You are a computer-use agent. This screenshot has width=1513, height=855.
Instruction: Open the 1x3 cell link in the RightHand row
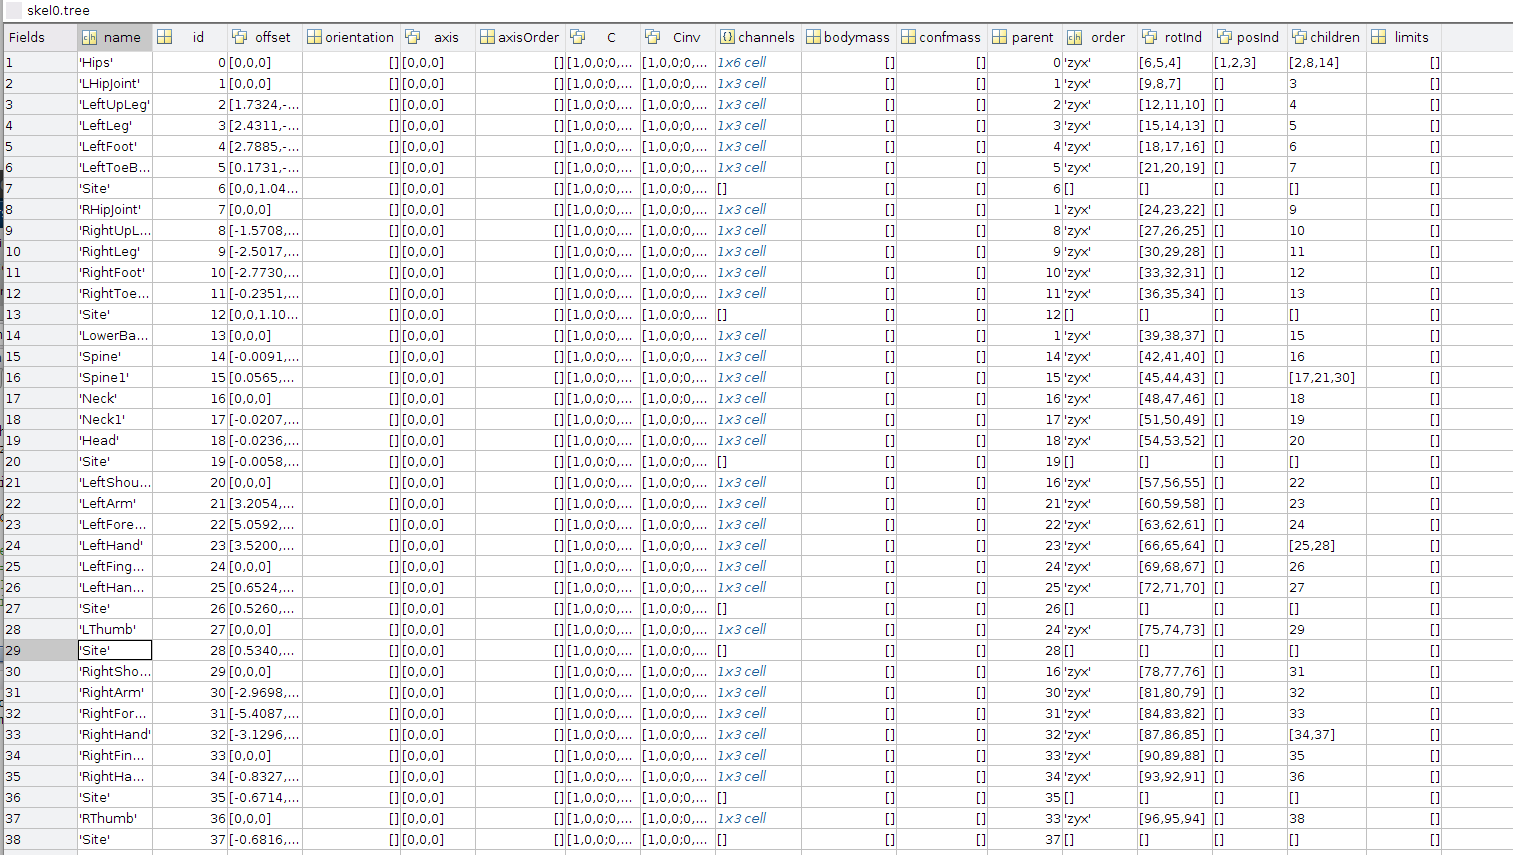click(741, 734)
